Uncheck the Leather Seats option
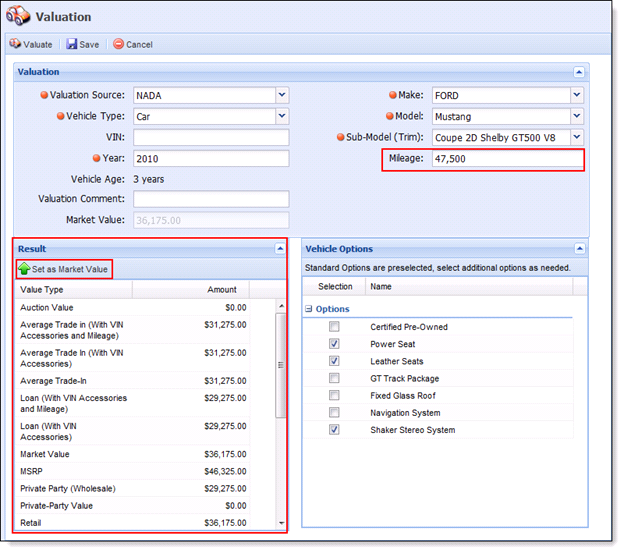This screenshot has width=624, height=550. coord(334,361)
